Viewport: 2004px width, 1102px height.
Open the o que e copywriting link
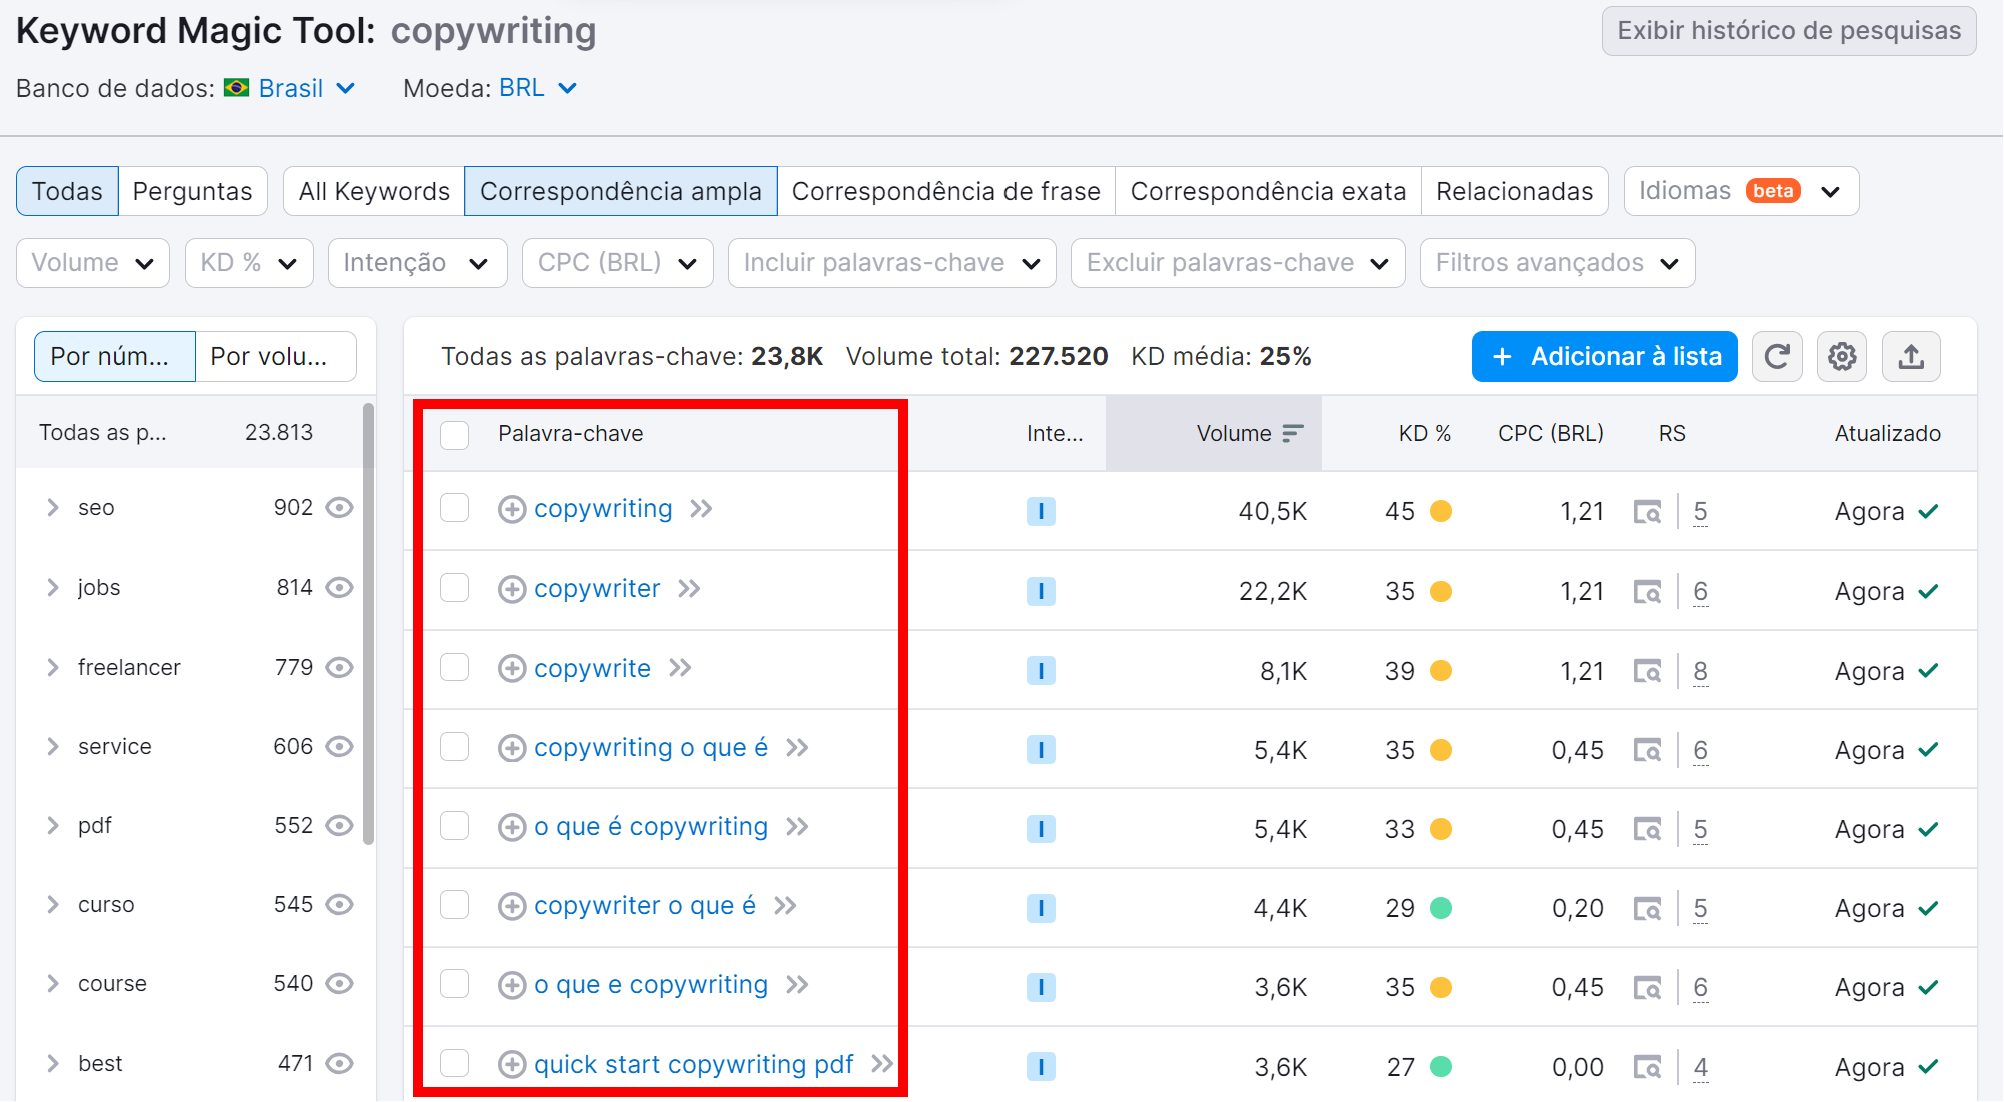click(651, 985)
